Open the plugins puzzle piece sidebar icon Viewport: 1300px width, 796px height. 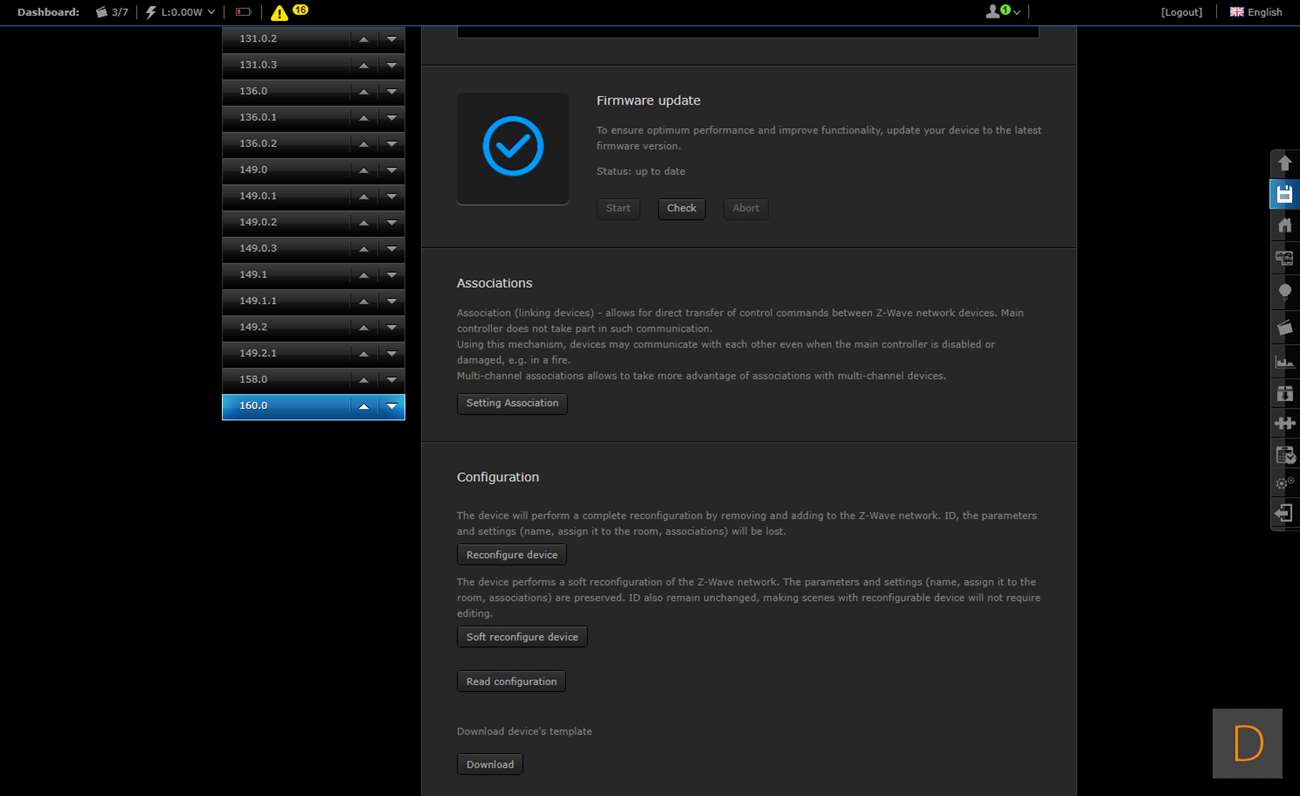tap(1284, 423)
